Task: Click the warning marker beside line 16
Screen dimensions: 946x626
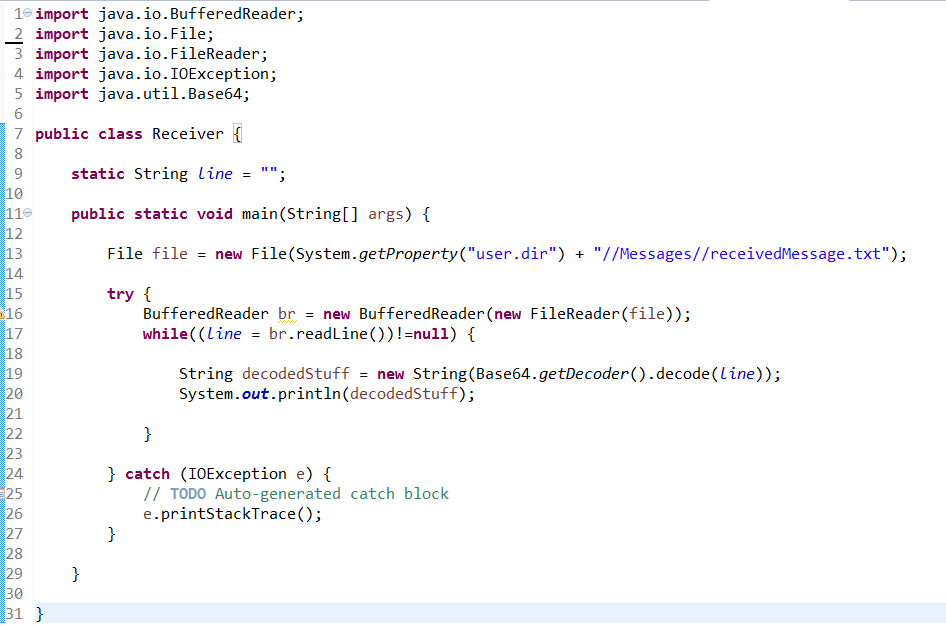Action: pyautogui.click(x=2, y=314)
